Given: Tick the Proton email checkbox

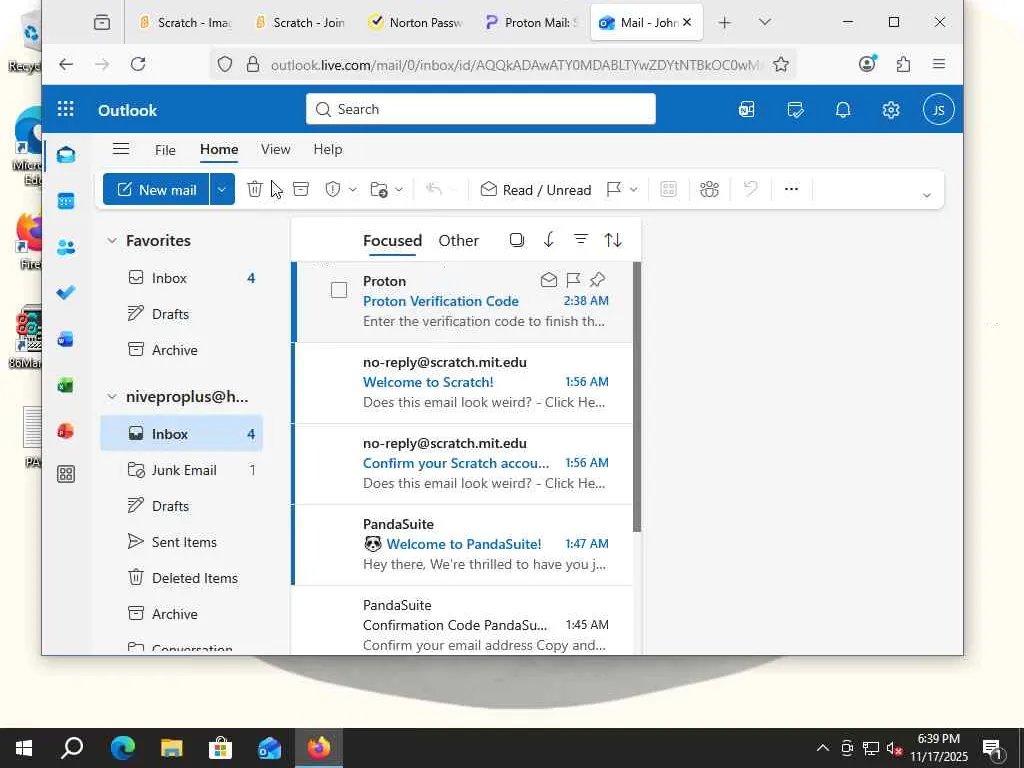Looking at the screenshot, I should pos(339,290).
